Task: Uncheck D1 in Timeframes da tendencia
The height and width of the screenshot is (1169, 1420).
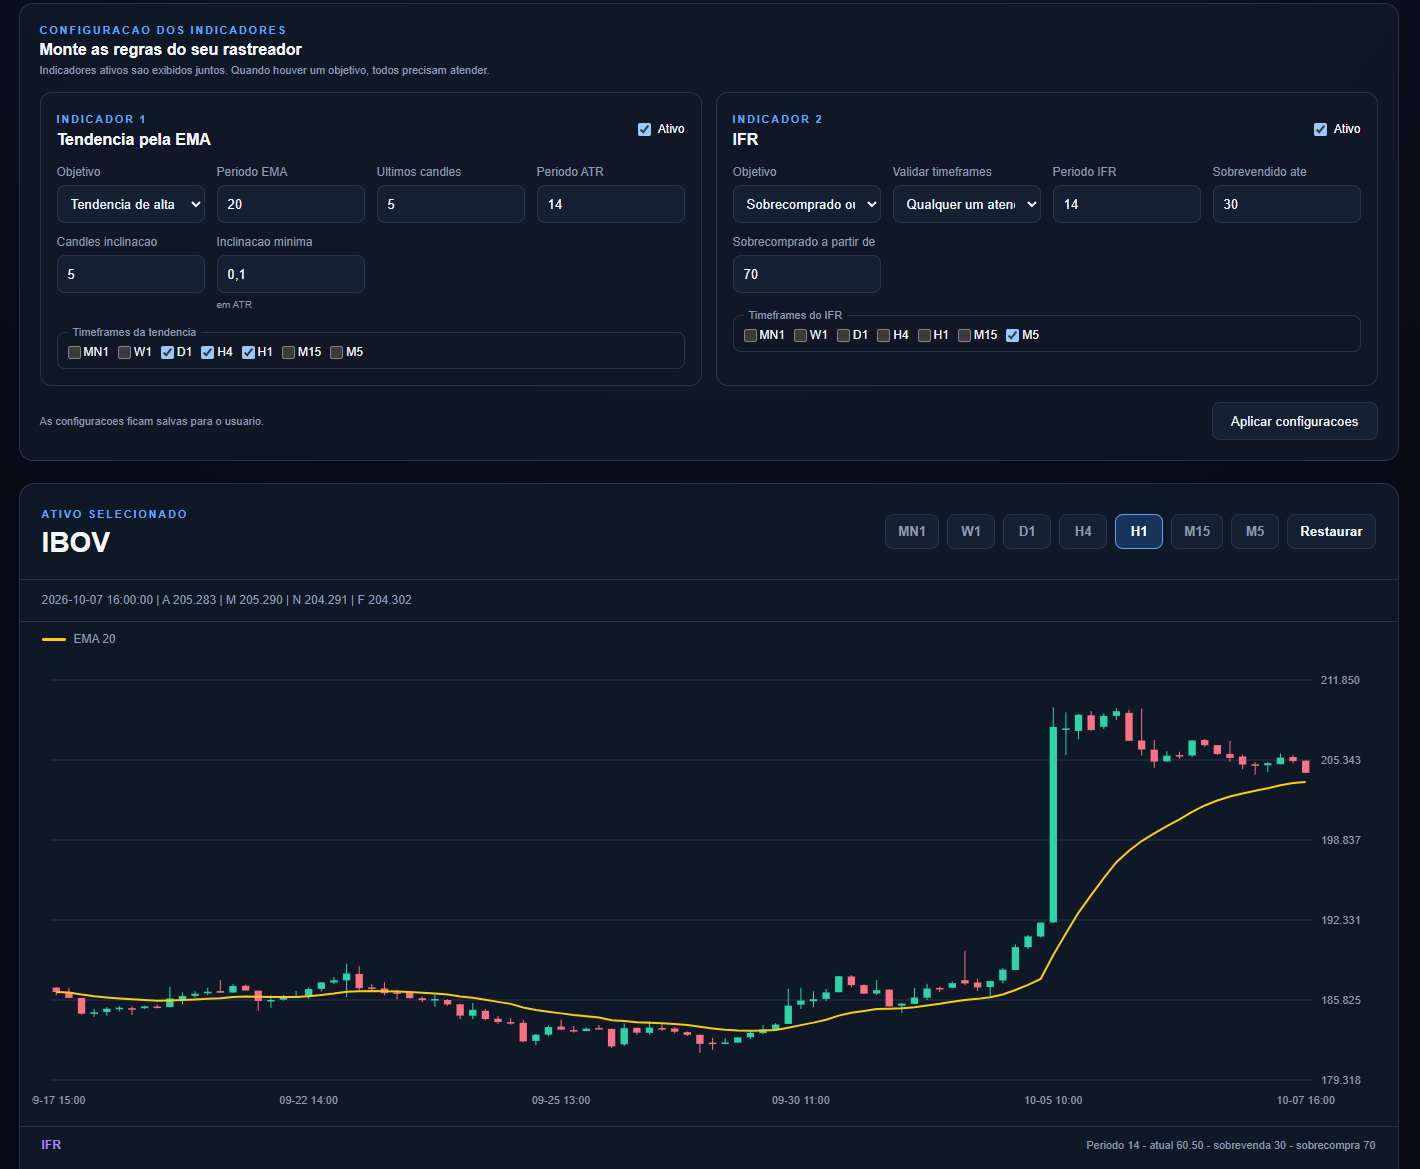Action: point(167,352)
